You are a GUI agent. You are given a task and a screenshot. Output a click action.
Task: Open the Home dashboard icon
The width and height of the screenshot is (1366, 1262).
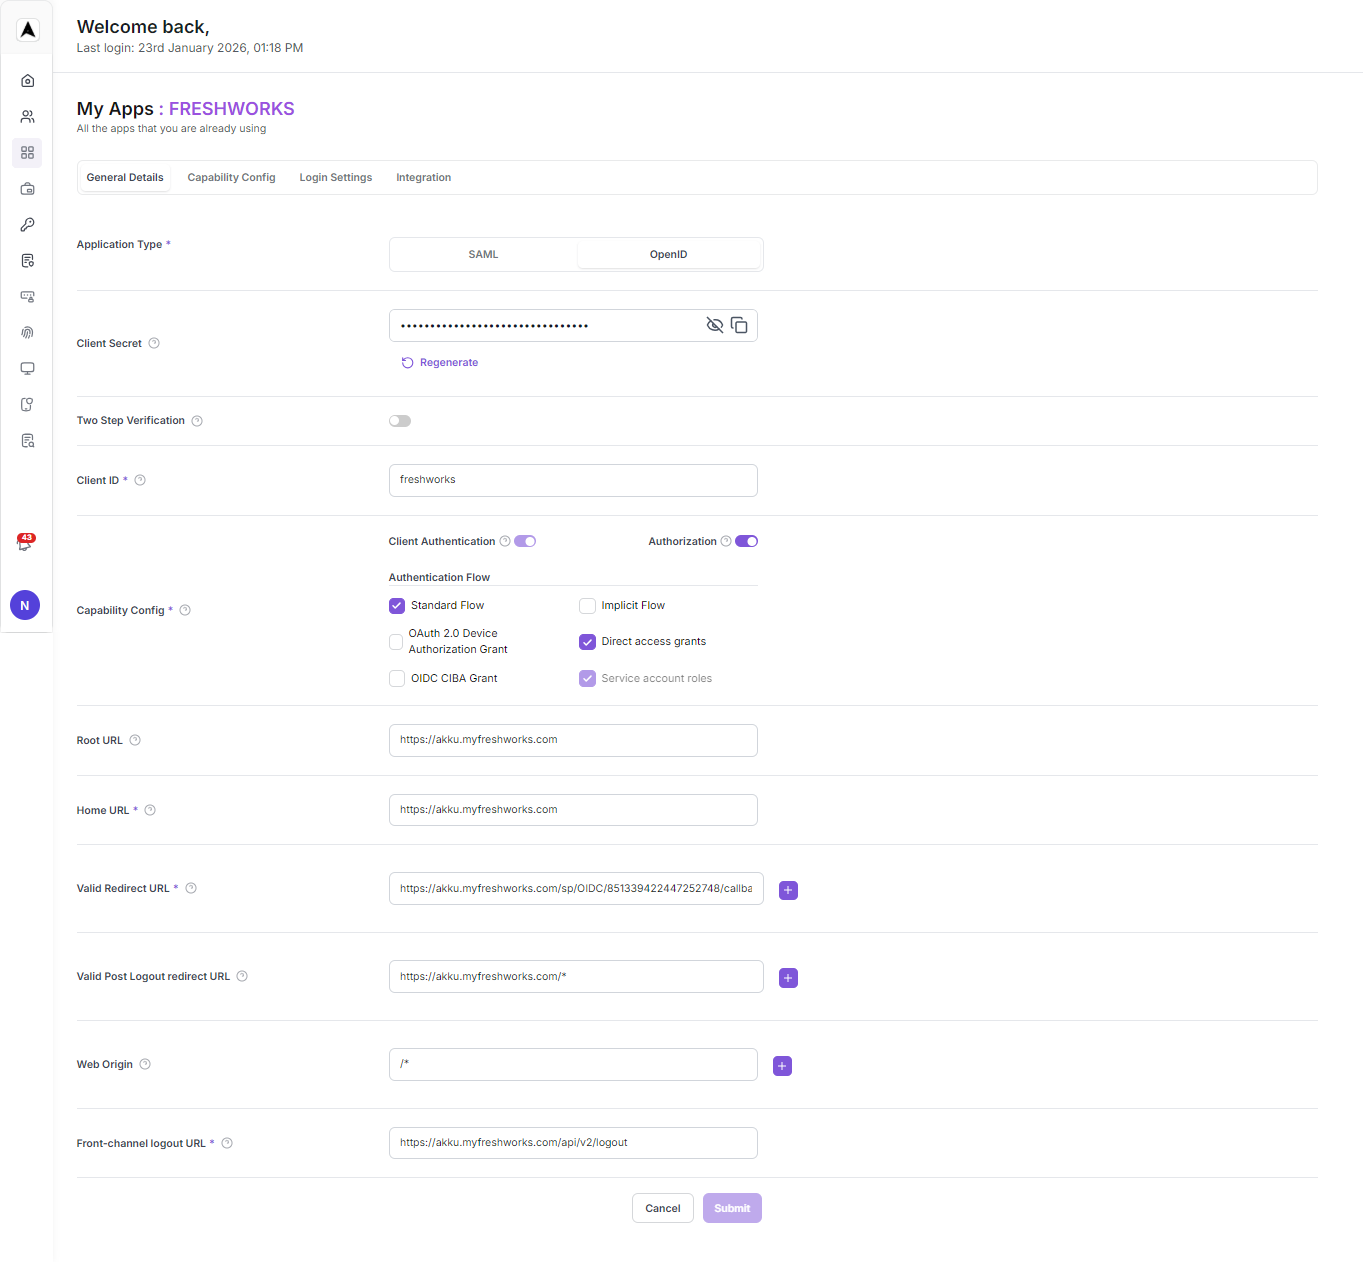tap(27, 80)
